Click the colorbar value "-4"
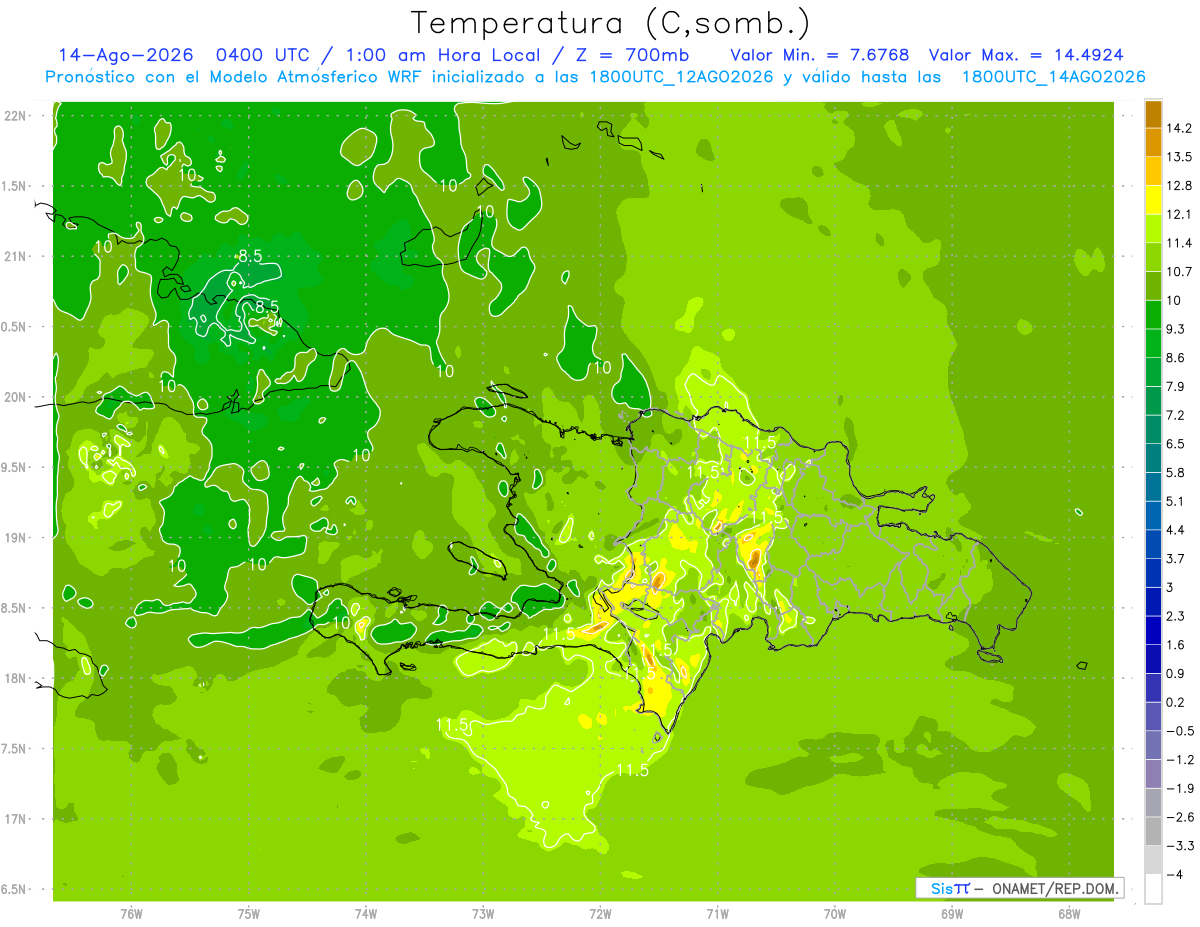 coord(1174,874)
